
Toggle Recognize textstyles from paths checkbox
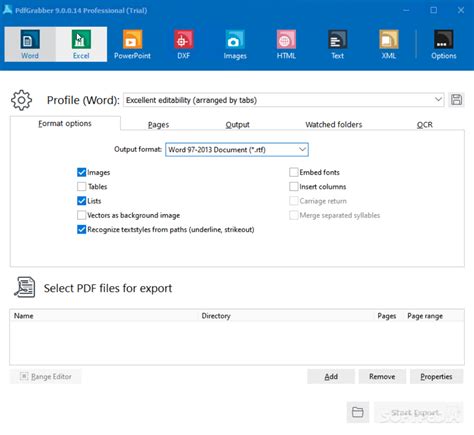click(x=81, y=230)
